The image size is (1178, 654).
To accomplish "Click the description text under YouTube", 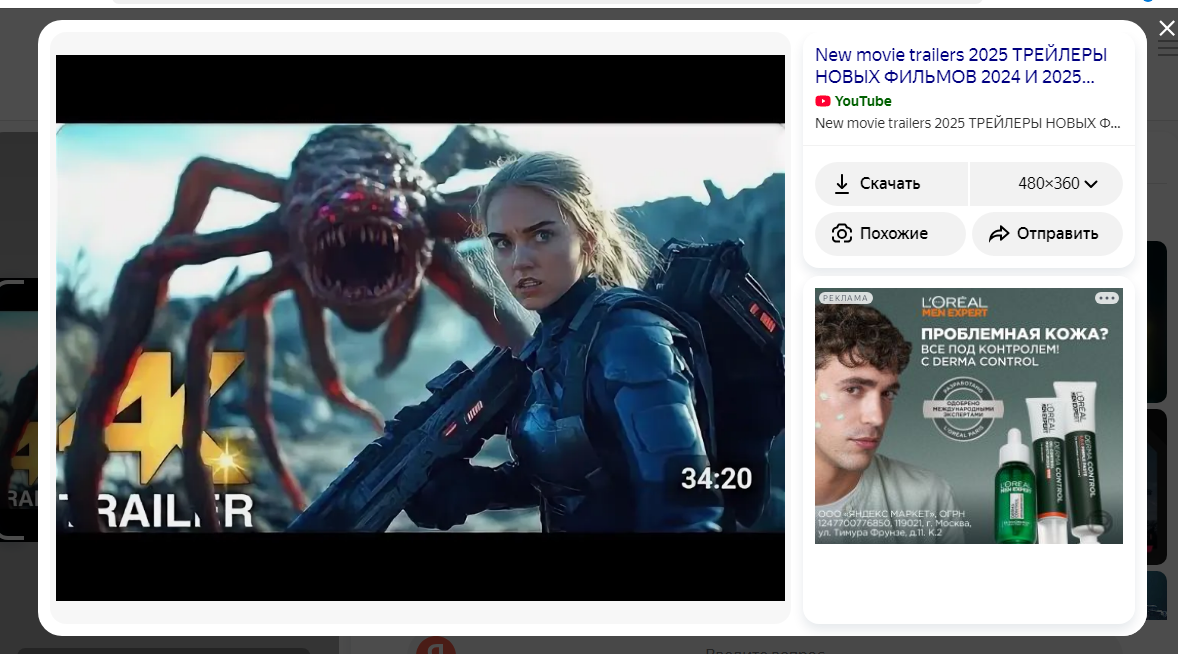I will tap(968, 123).
